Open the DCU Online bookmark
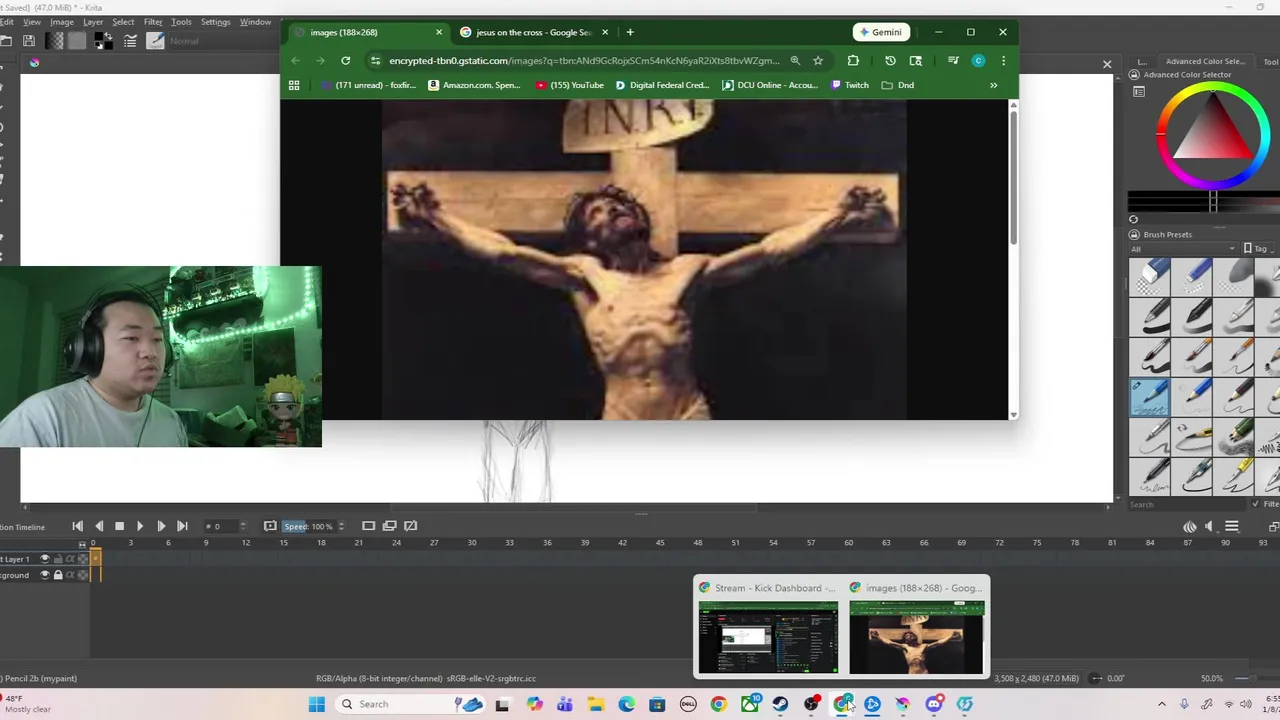 point(770,85)
